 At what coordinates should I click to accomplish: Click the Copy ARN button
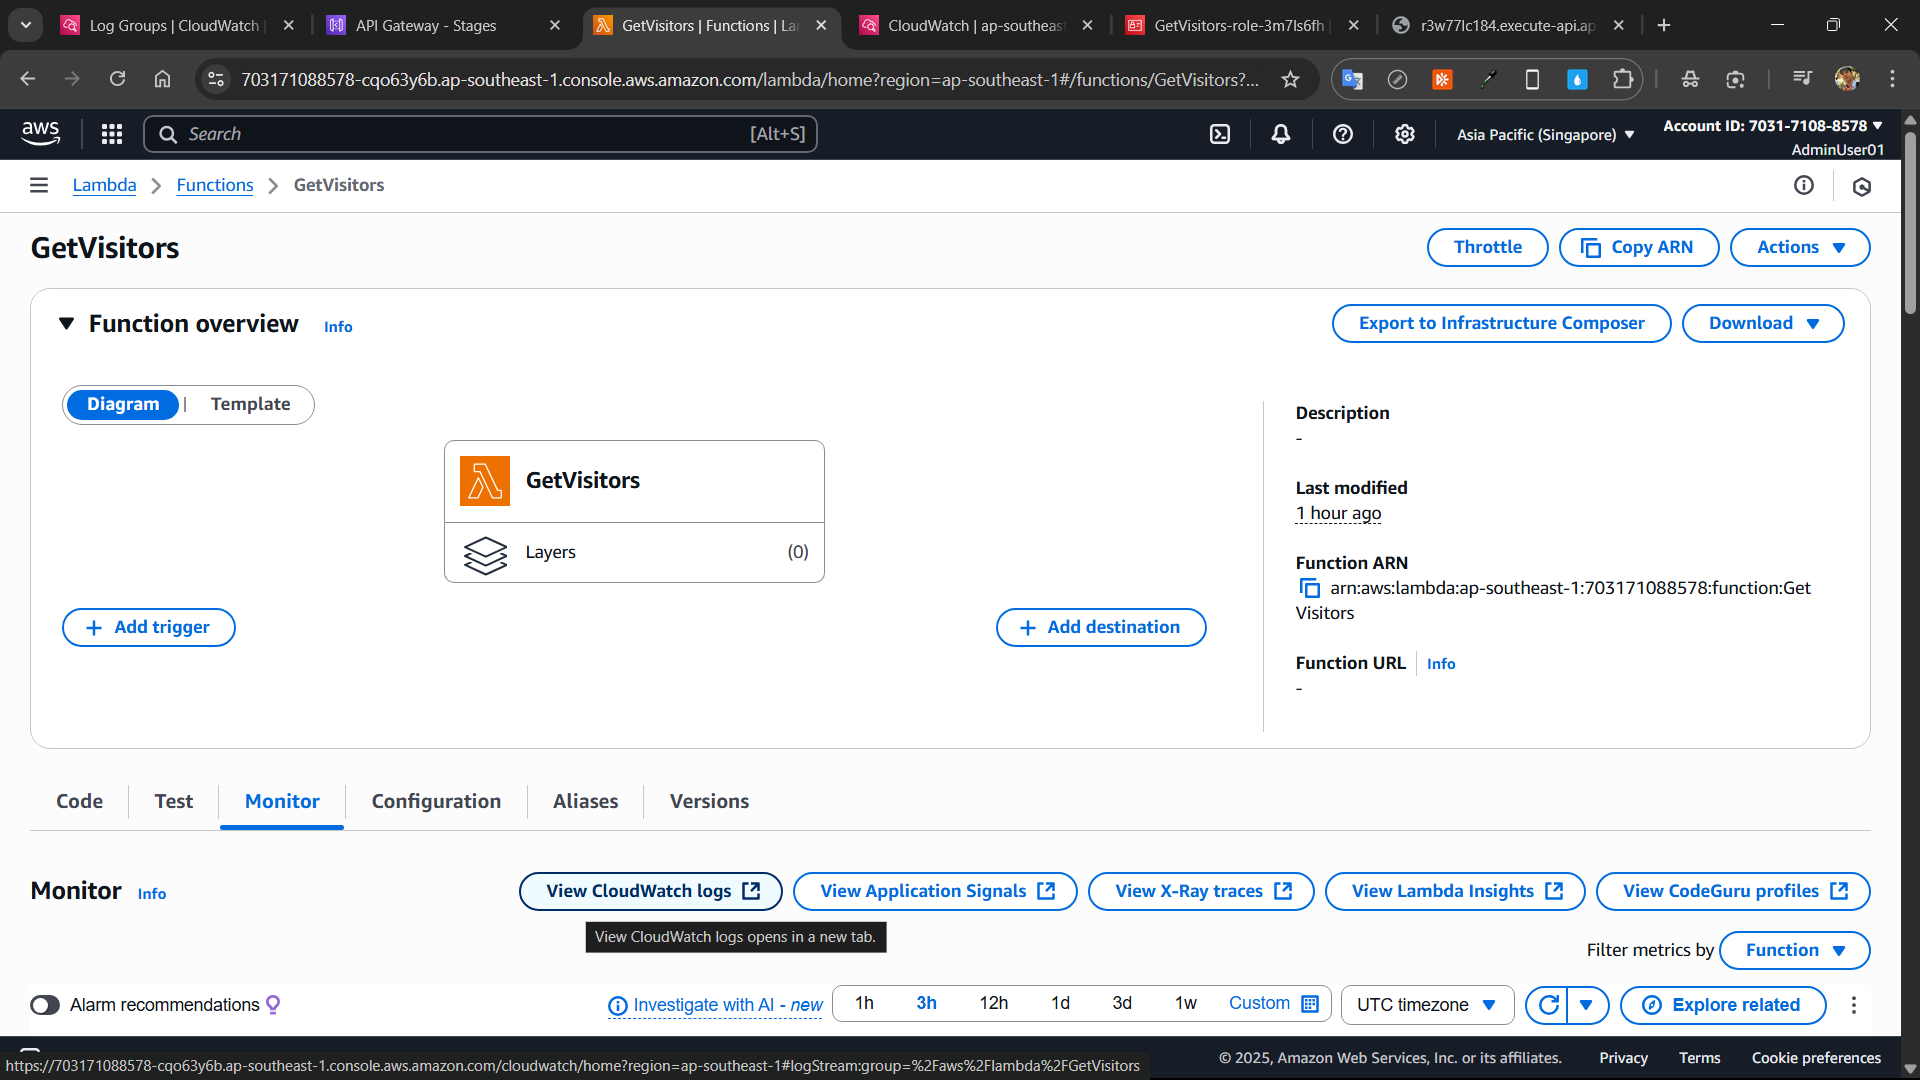[x=1639, y=247]
